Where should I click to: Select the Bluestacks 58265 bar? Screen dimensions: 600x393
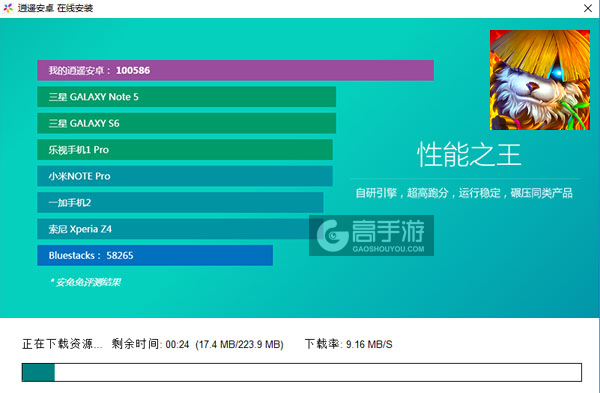(155, 255)
